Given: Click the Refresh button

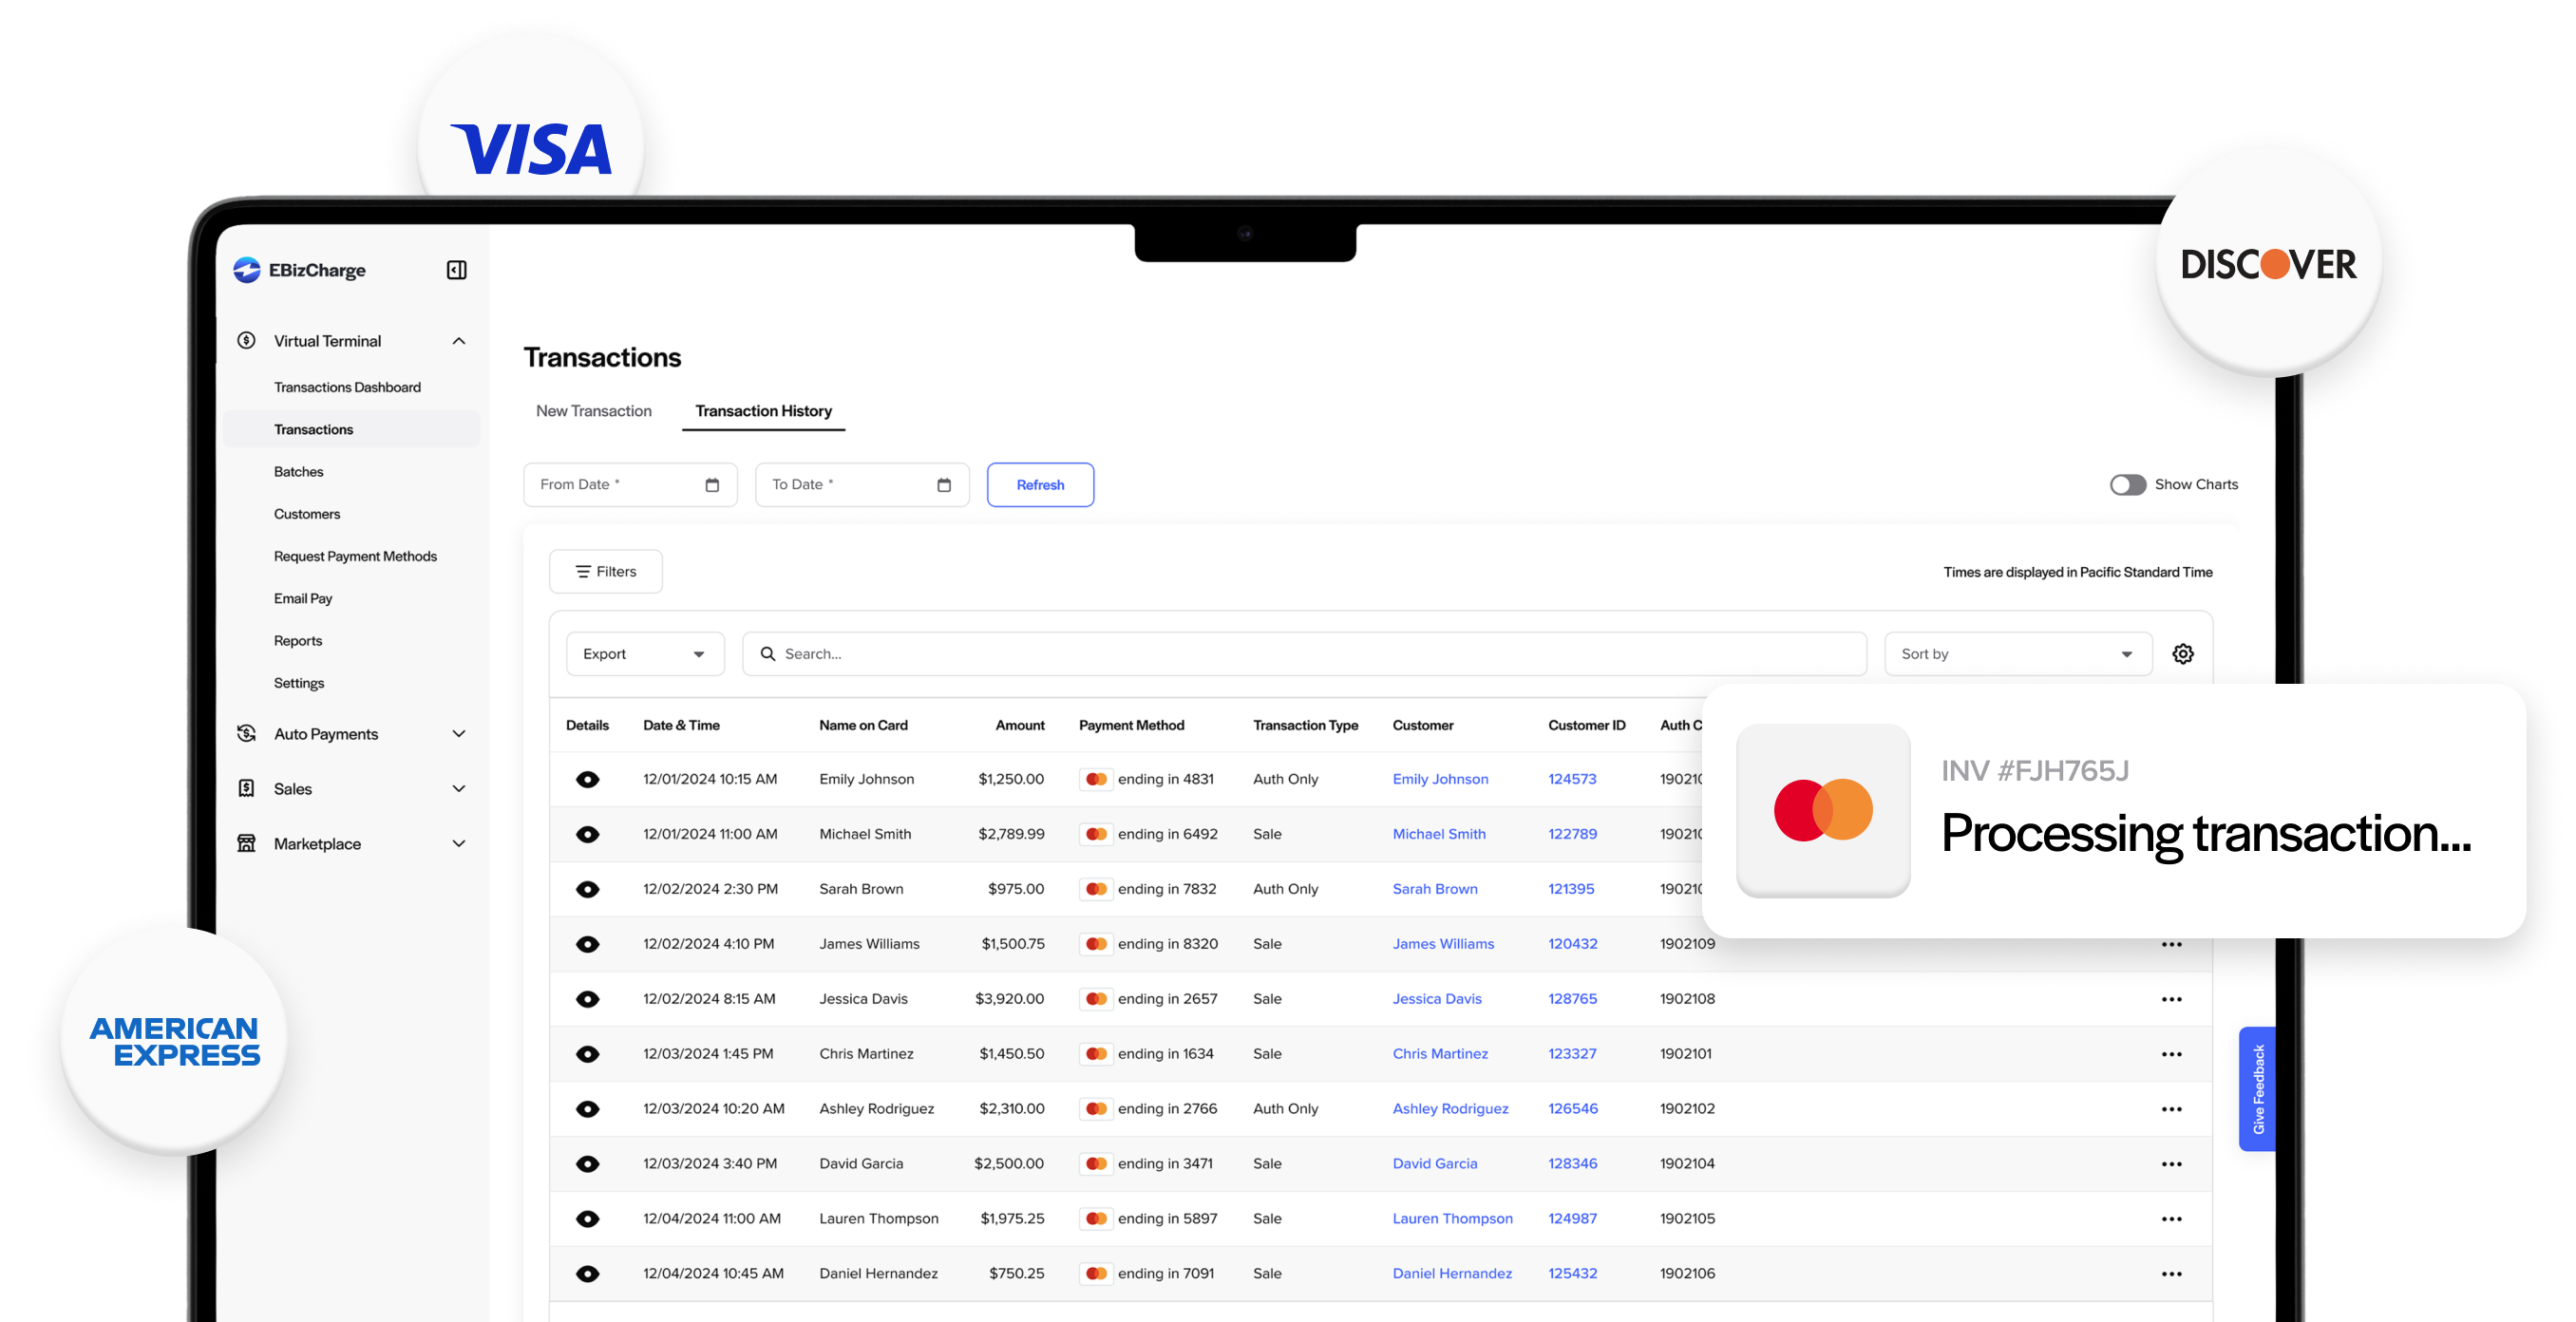Looking at the screenshot, I should point(1040,485).
